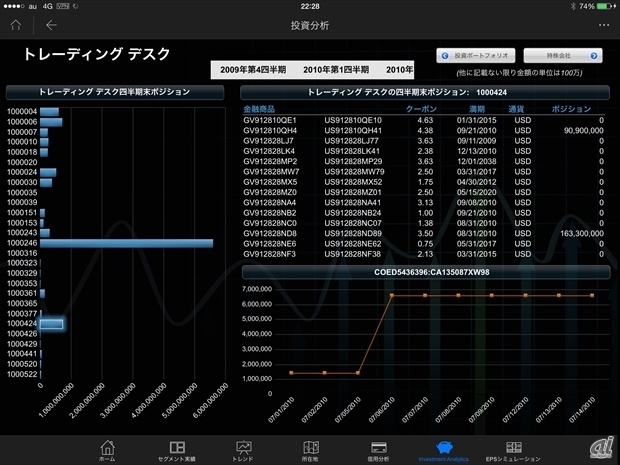Click US912828MW79 identifier in the table
This screenshot has height=465, width=620.
point(354,172)
